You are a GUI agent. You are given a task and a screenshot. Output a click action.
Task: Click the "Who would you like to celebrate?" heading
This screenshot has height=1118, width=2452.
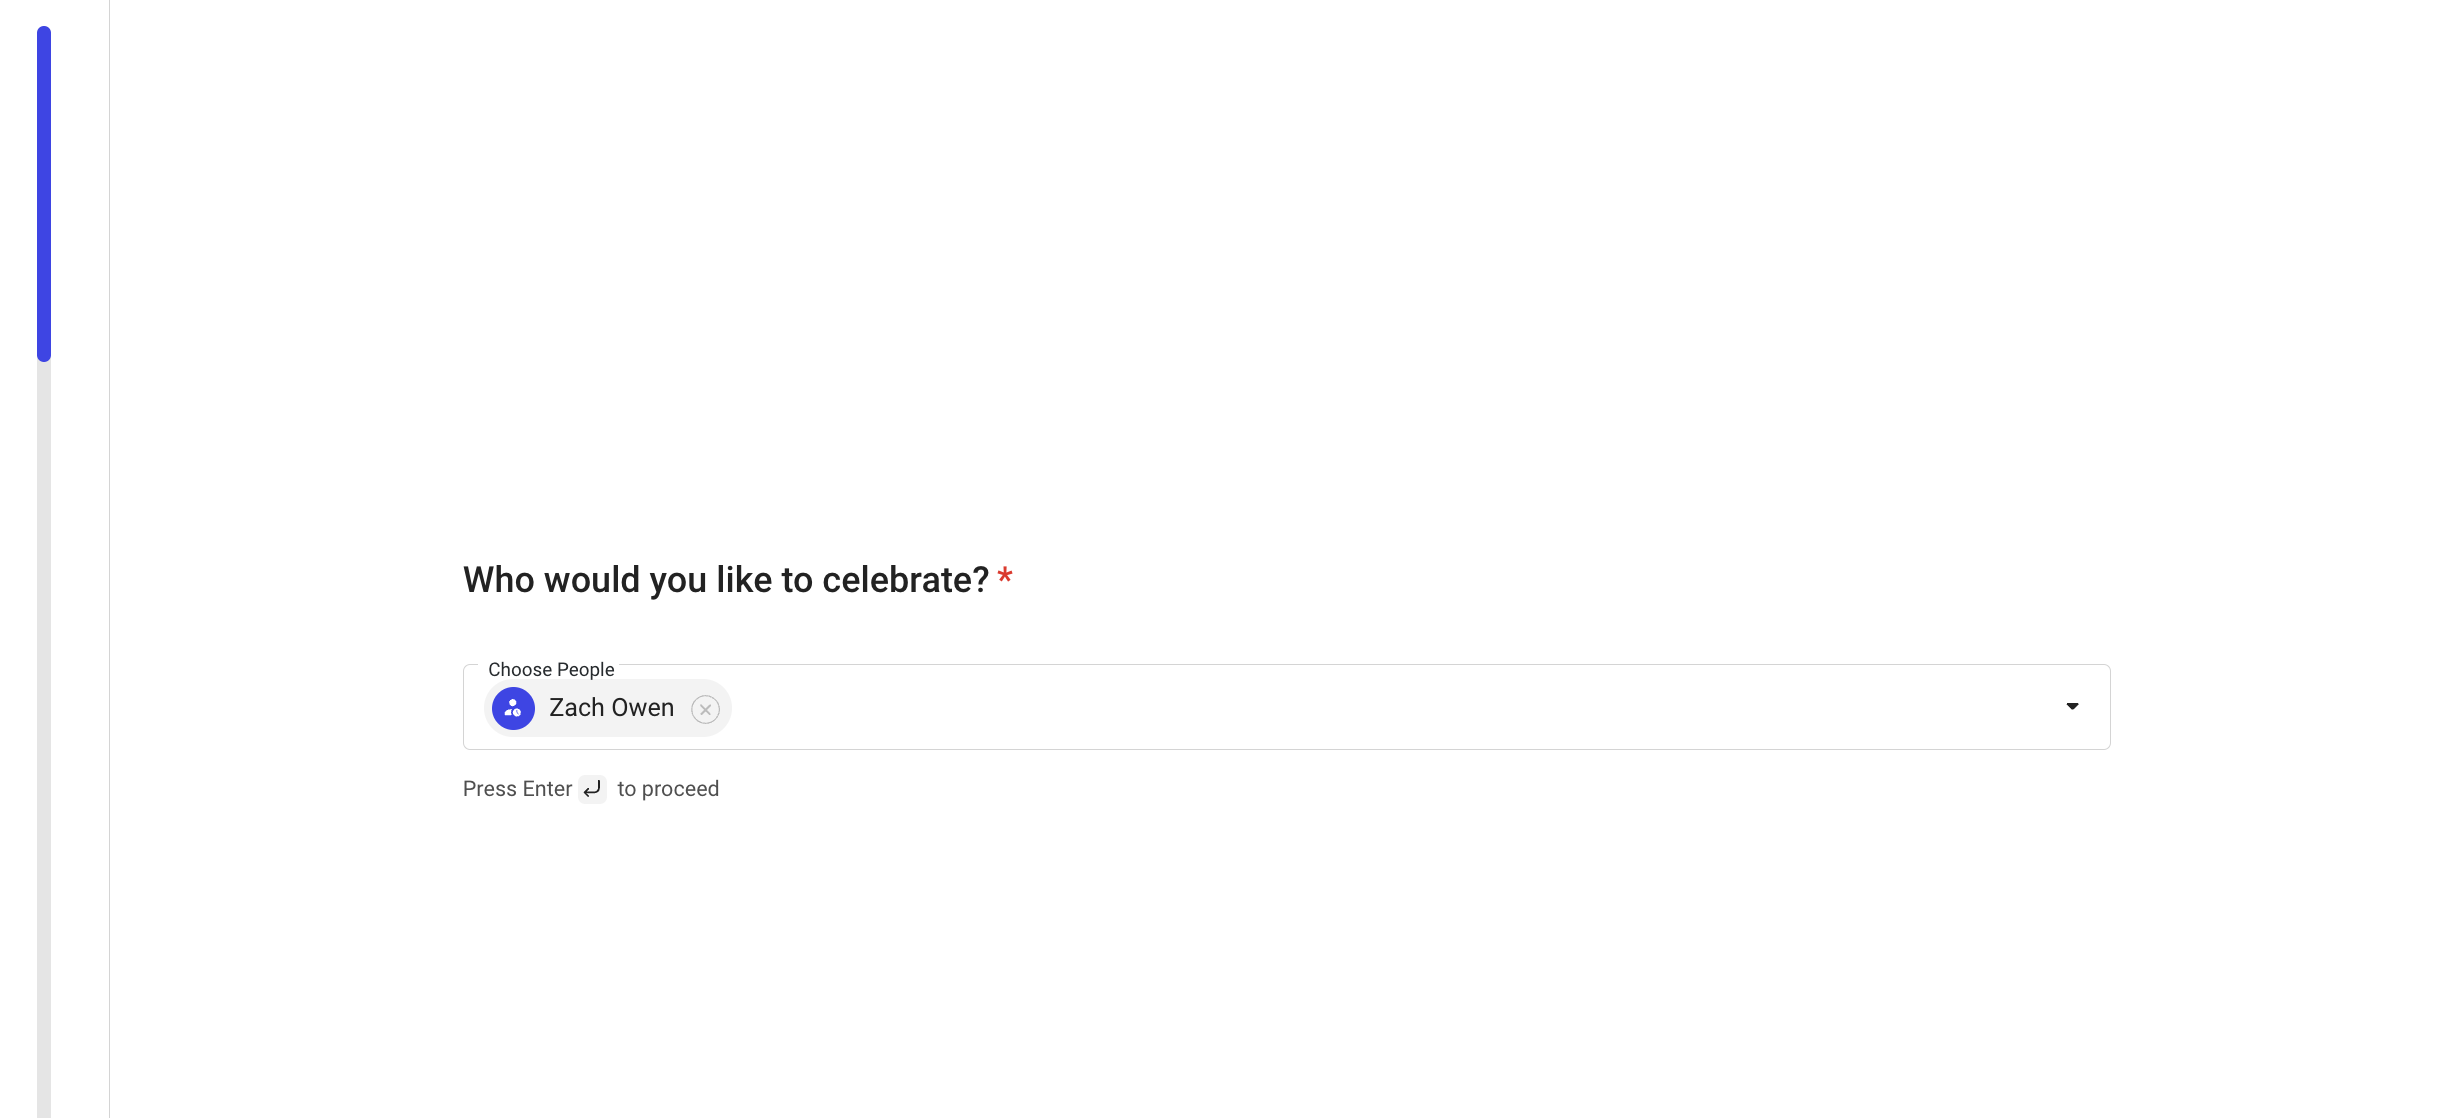726,580
